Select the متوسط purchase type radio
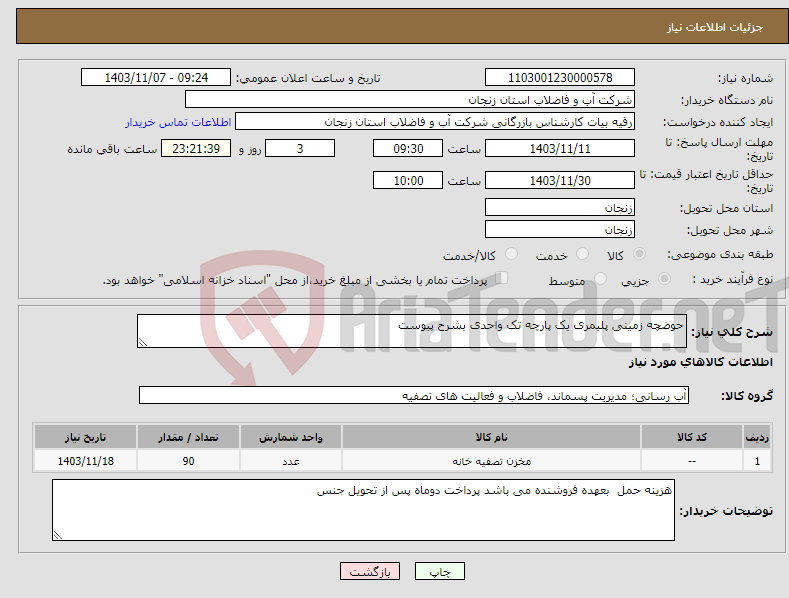Image resolution: width=789 pixels, height=598 pixels. click(600, 278)
